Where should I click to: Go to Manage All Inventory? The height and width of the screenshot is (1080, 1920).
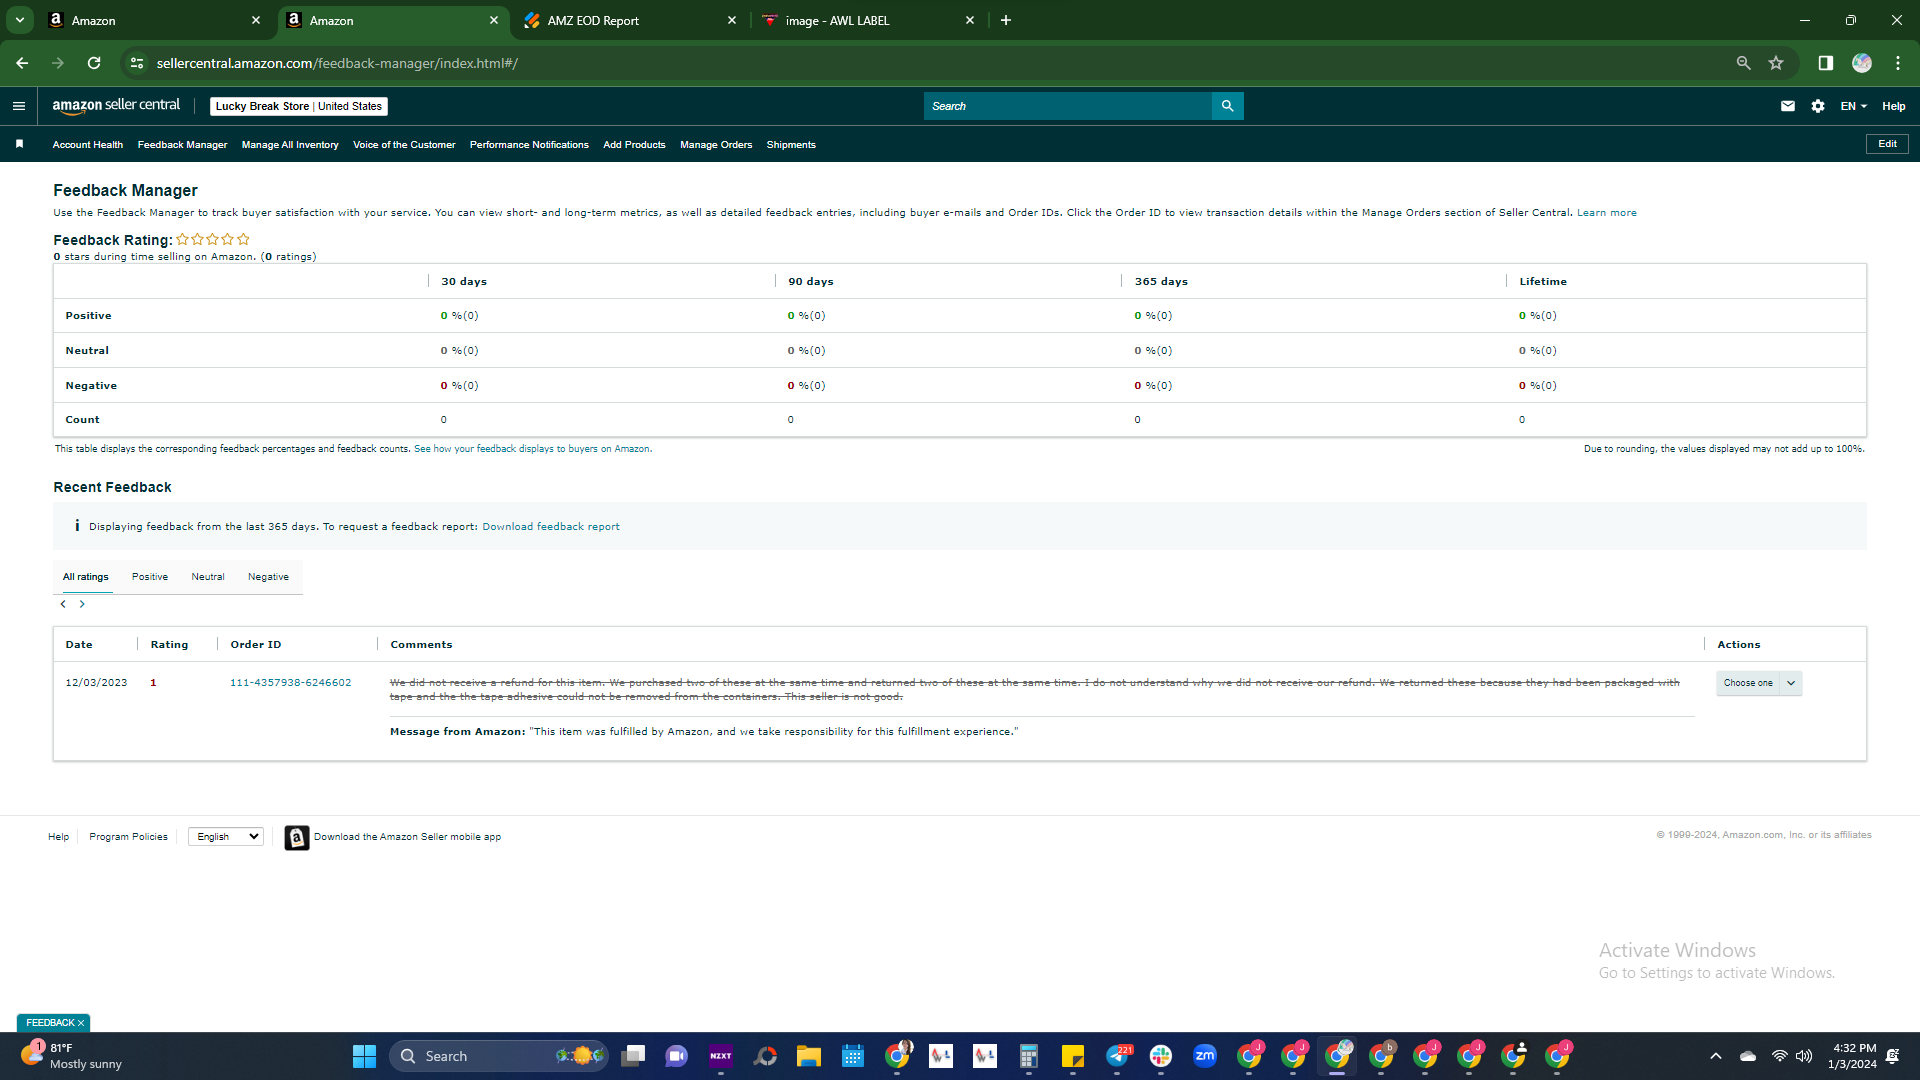point(290,145)
